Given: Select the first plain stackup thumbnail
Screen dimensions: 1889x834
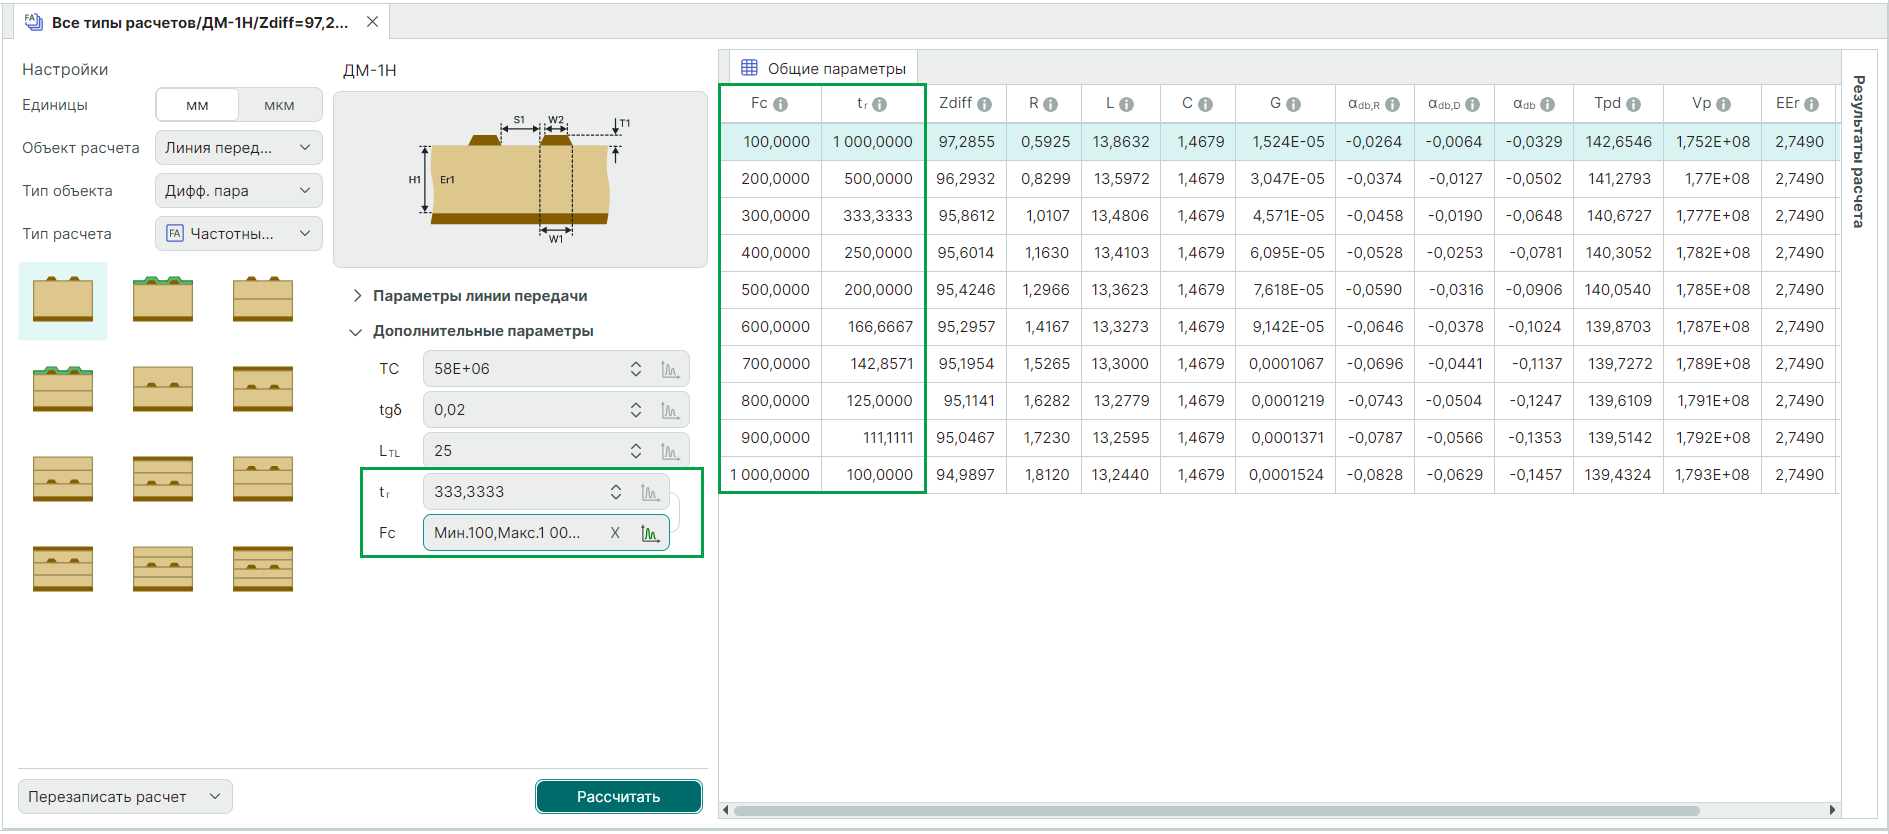Looking at the screenshot, I should [x=63, y=300].
